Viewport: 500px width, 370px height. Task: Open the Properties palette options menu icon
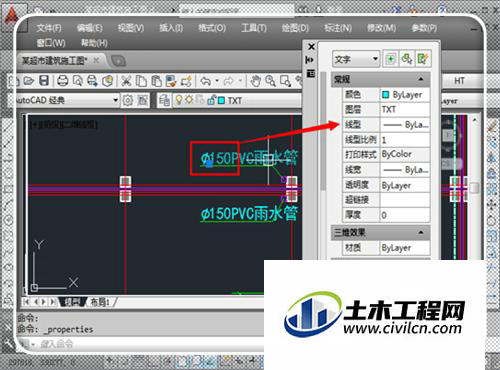click(311, 73)
